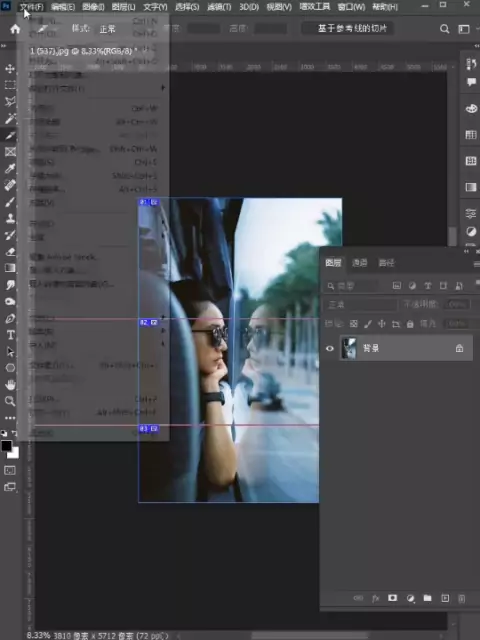Create a new layer group folder

pyautogui.click(x=427, y=598)
